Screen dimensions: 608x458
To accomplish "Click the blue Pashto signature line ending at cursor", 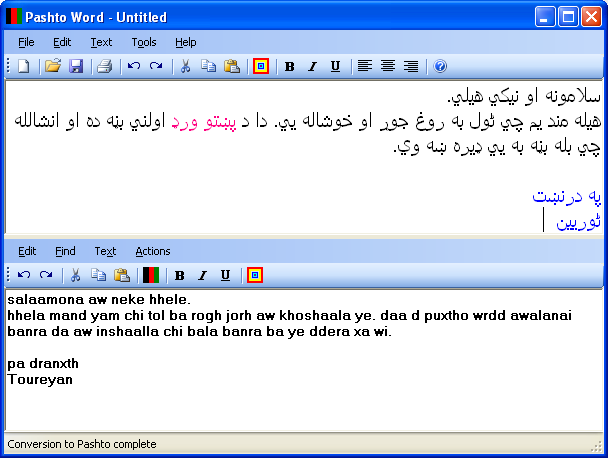I will pos(578,222).
